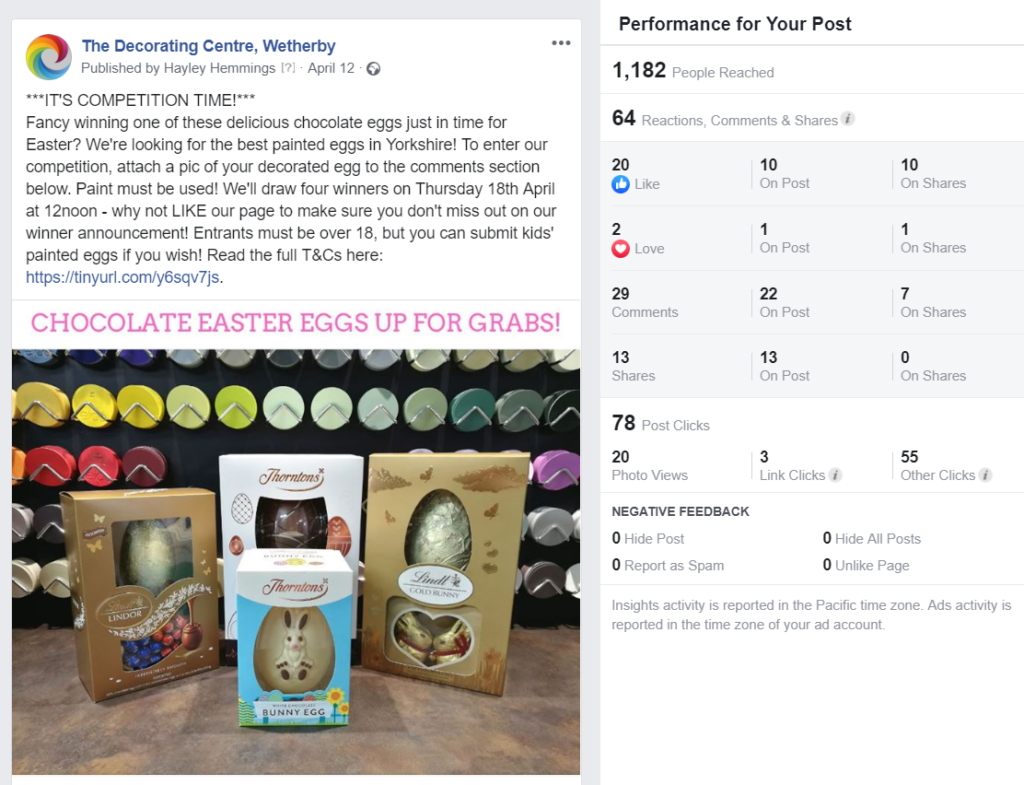Click the Report as Spam feedback item
Image resolution: width=1024 pixels, height=785 pixels.
pos(668,565)
